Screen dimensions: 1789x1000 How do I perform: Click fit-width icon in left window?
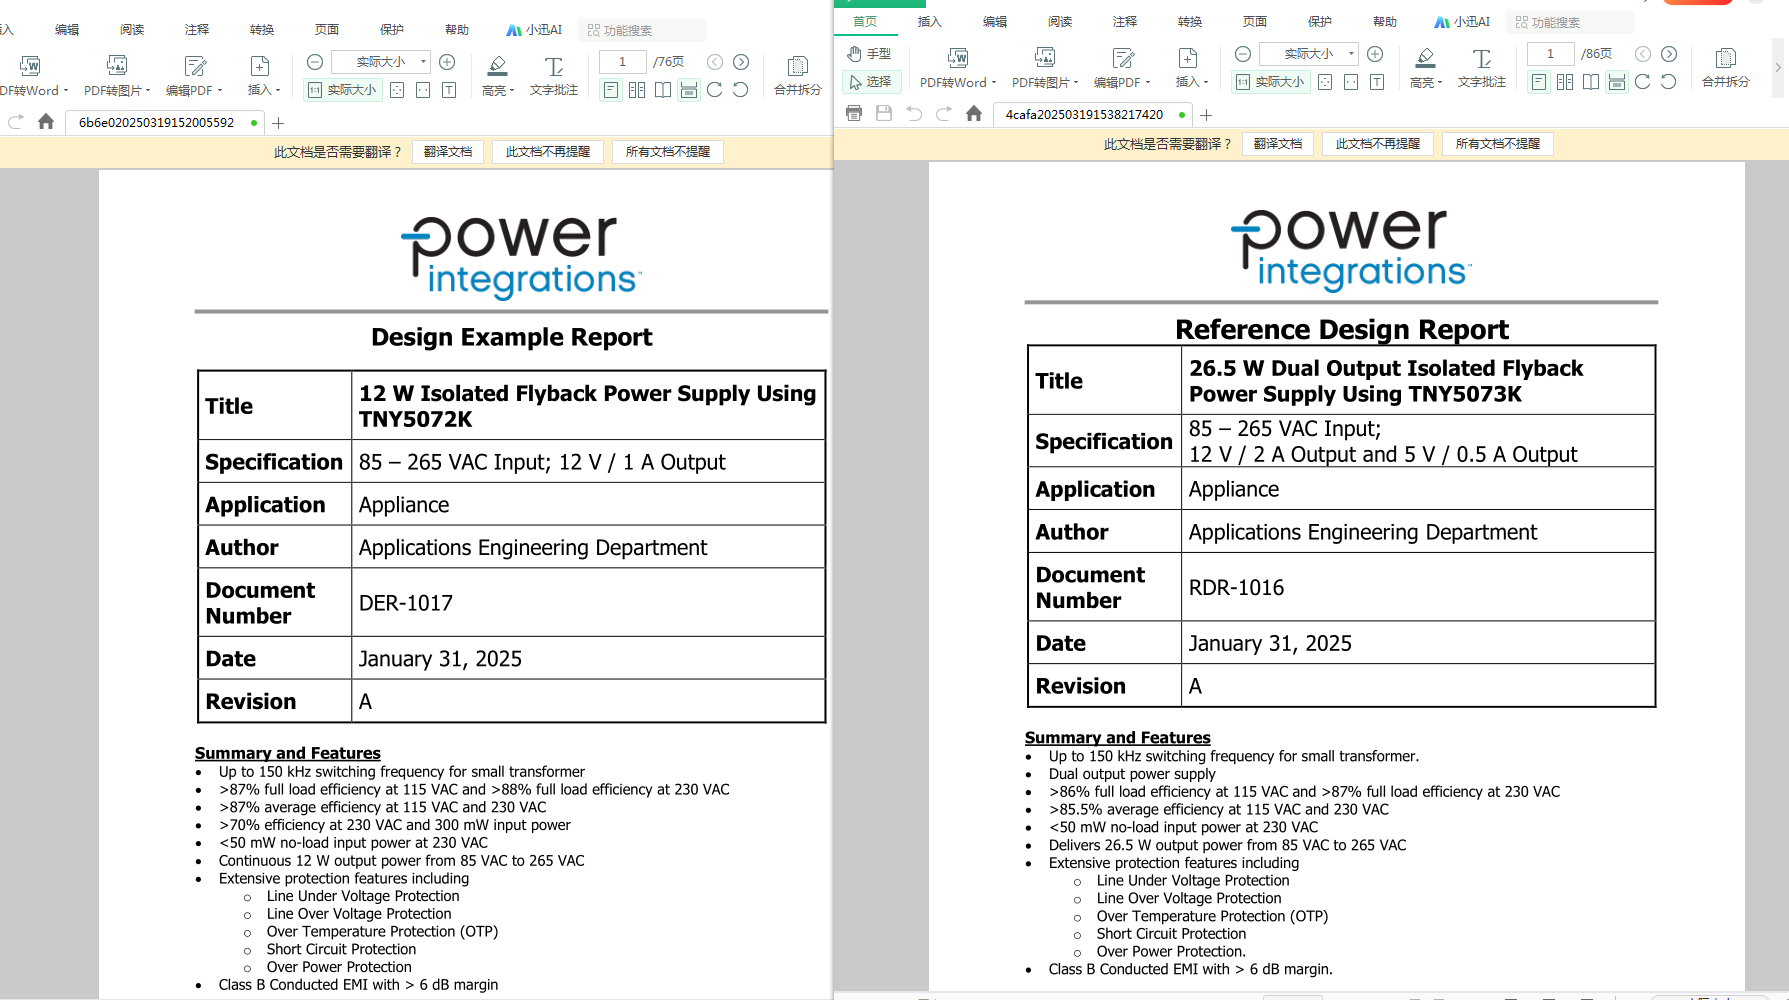[x=423, y=90]
